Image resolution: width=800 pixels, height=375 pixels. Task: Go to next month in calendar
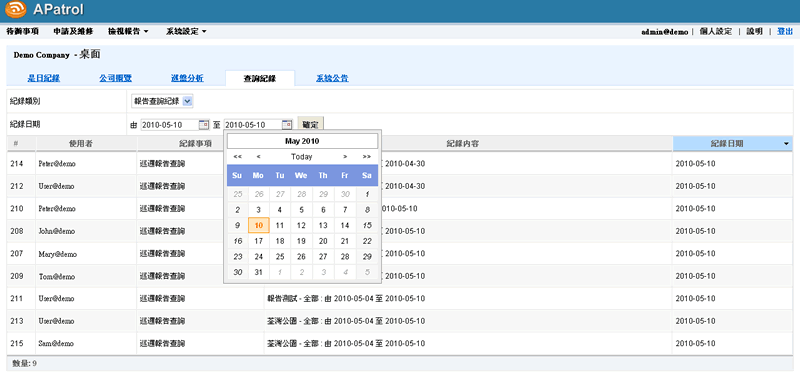click(345, 157)
